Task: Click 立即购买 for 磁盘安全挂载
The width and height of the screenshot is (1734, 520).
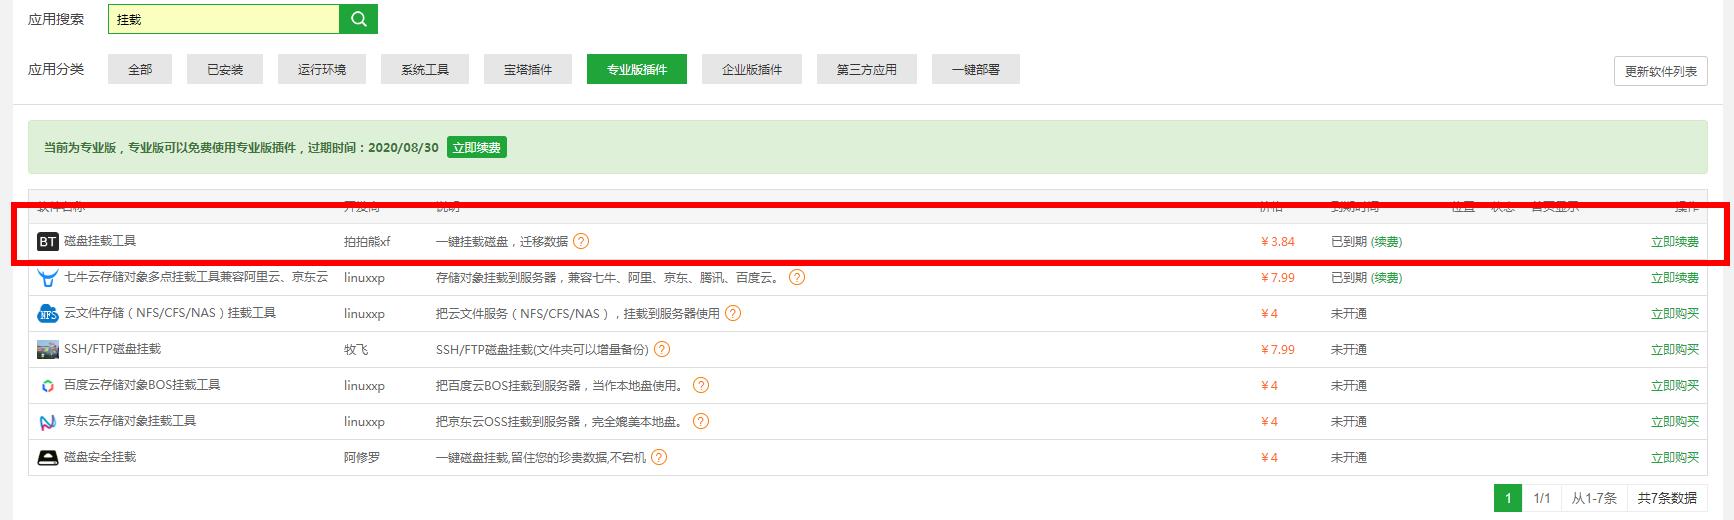Action: click(x=1675, y=457)
